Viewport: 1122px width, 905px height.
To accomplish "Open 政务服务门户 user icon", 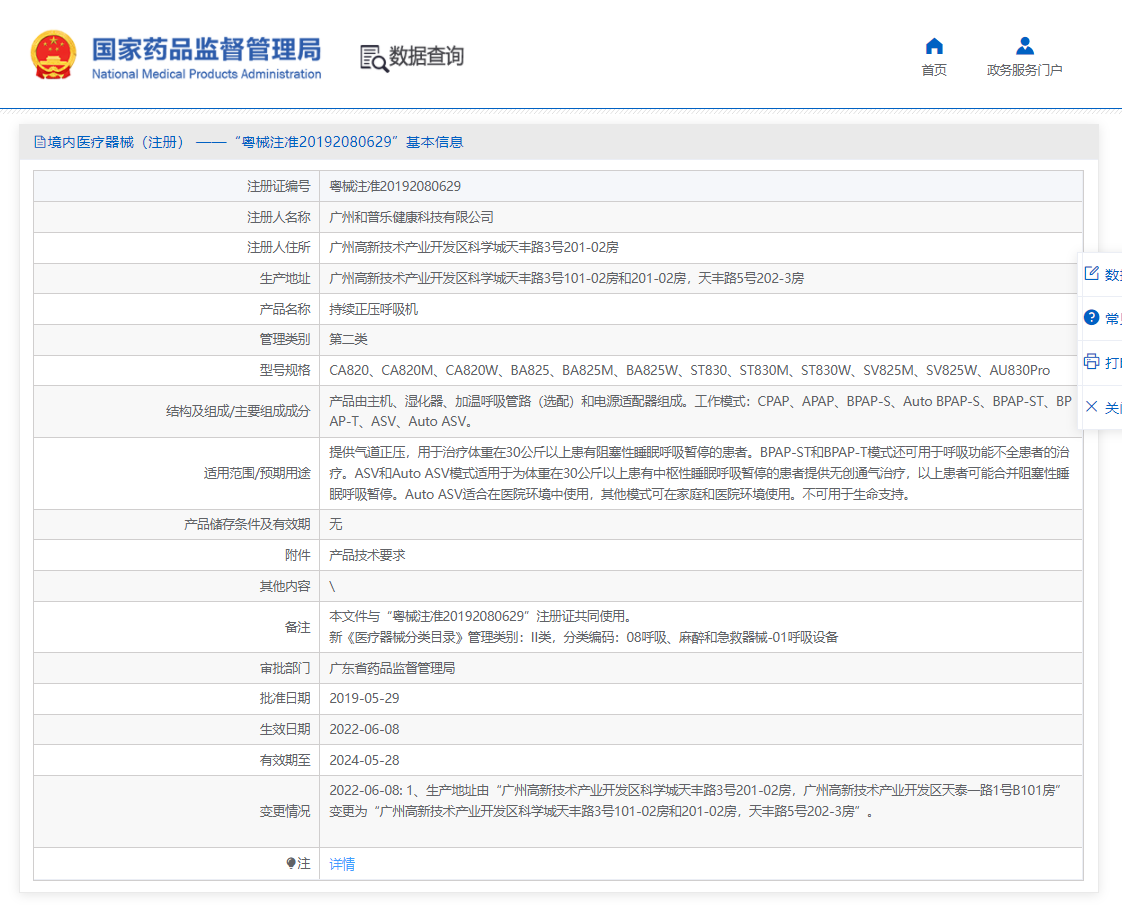I will point(1025,46).
